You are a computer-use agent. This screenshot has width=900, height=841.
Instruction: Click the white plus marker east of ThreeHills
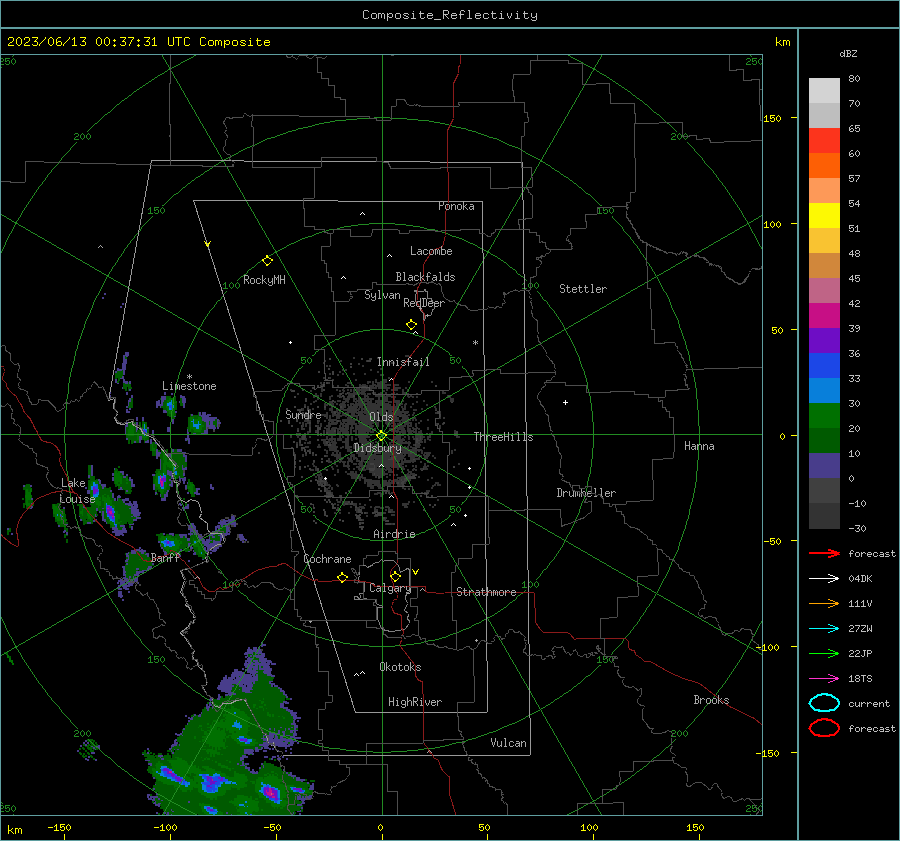click(x=565, y=402)
